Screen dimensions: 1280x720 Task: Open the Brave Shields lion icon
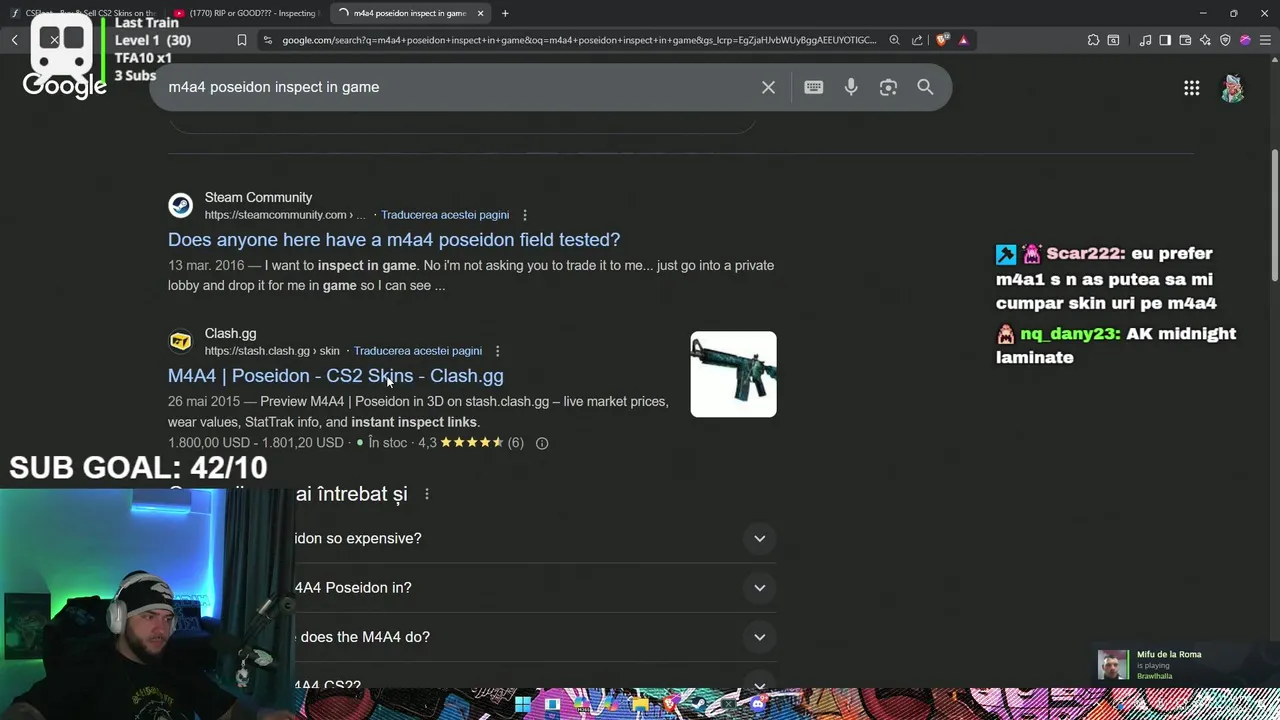pyautogui.click(x=942, y=40)
